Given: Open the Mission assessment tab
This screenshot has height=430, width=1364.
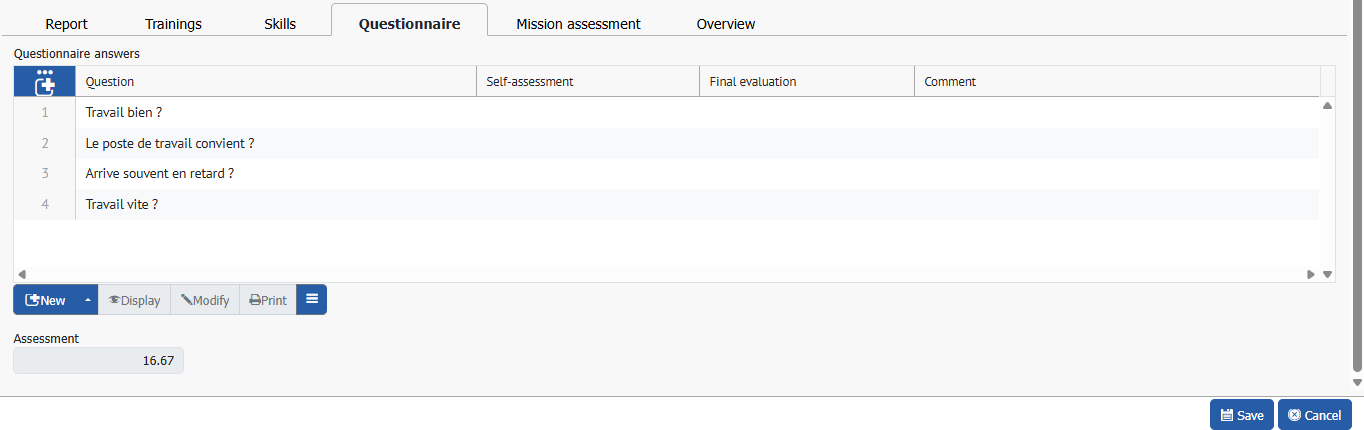Looking at the screenshot, I should click(x=578, y=23).
